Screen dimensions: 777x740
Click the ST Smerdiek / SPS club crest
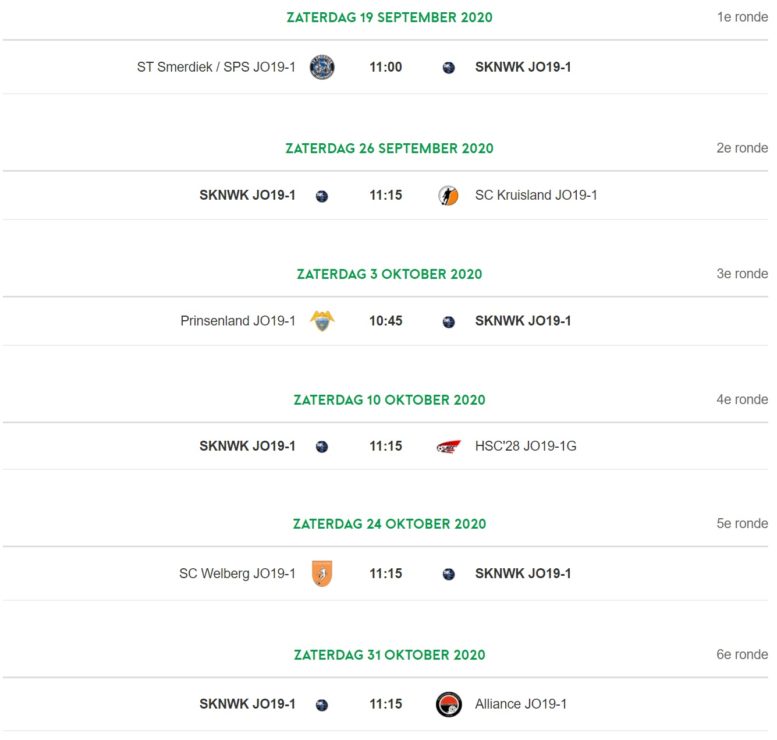[322, 67]
